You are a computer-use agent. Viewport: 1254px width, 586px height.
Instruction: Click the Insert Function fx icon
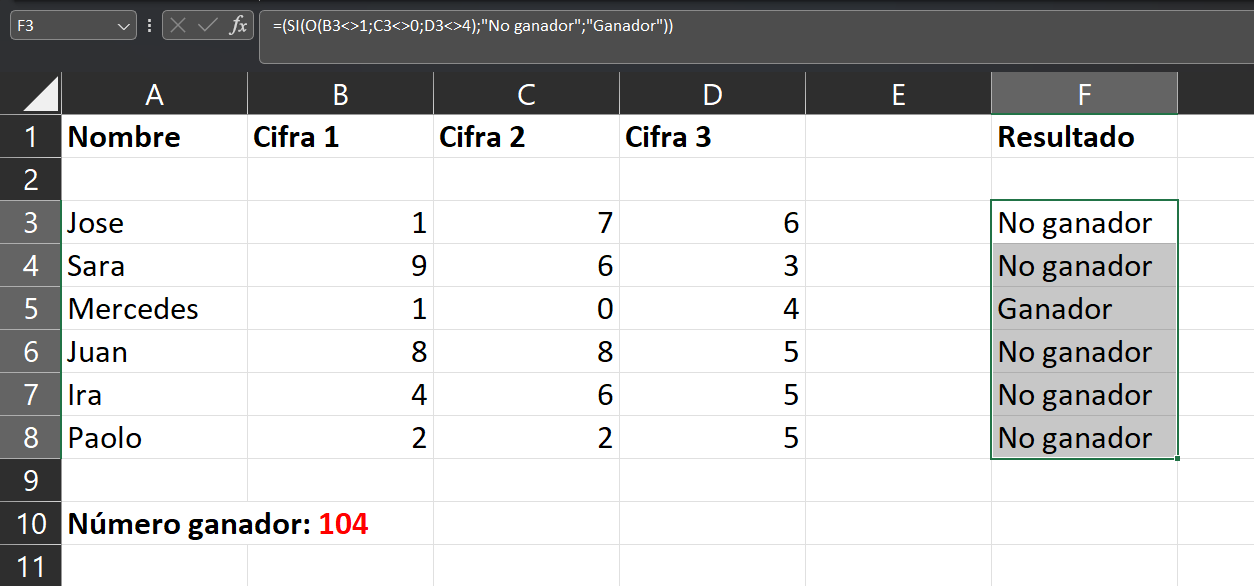pos(238,26)
